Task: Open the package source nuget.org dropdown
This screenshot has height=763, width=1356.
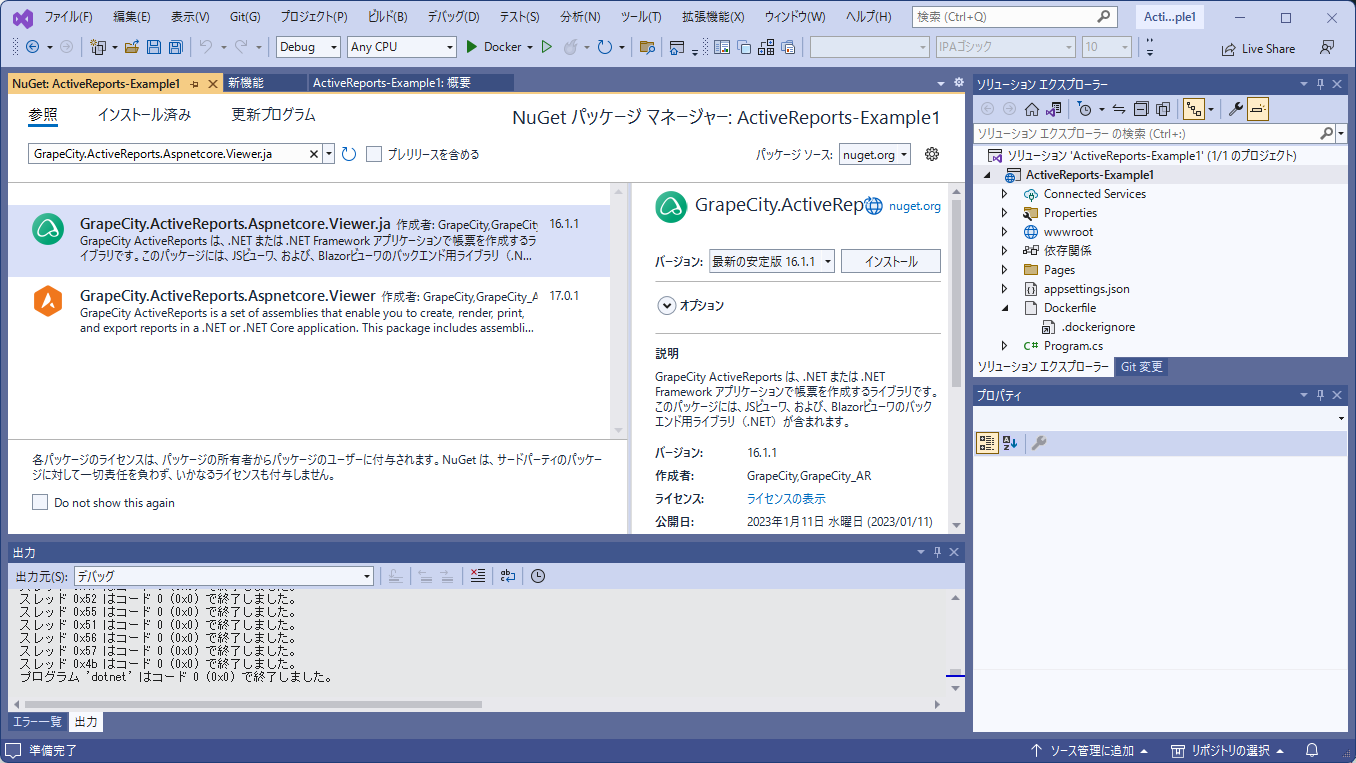Action: (x=875, y=154)
